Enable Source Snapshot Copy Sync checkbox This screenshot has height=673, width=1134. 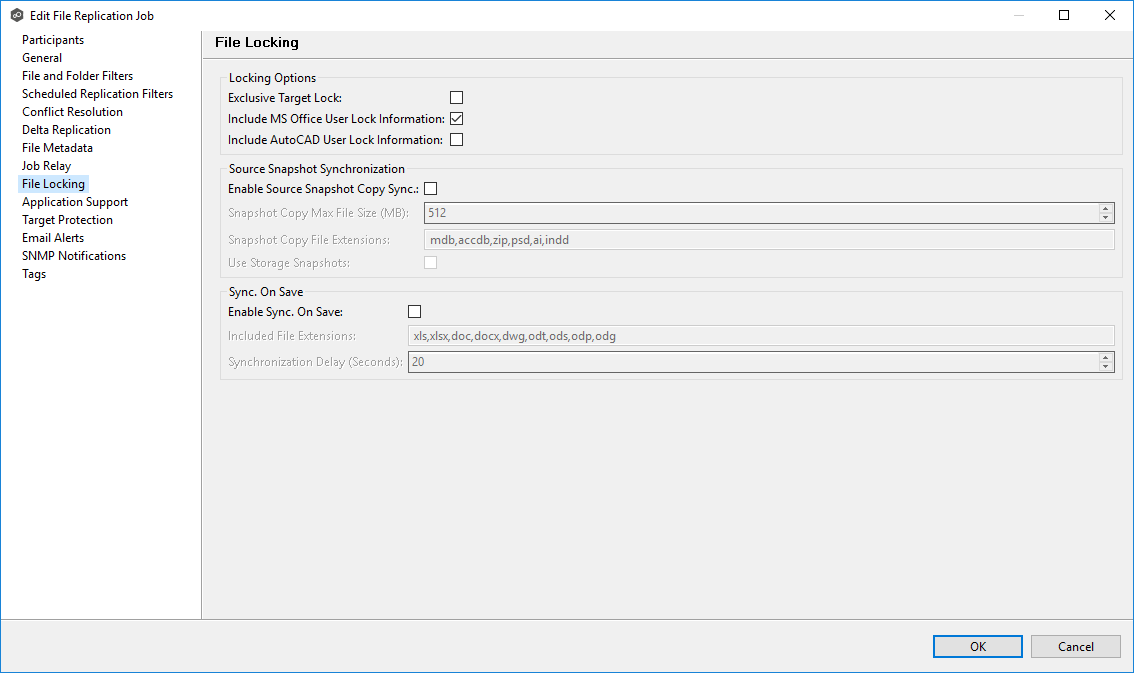[x=431, y=188]
